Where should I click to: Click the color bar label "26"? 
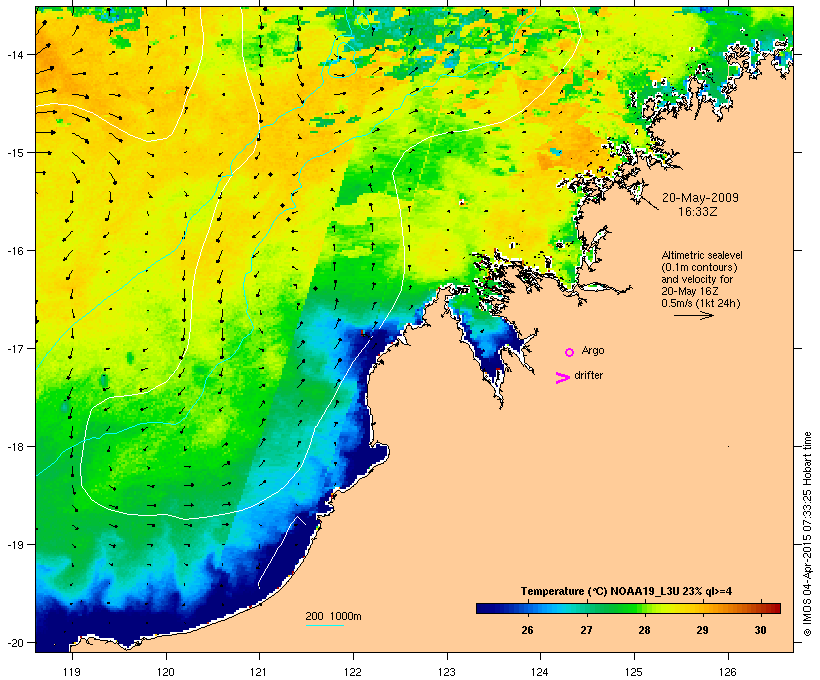[x=527, y=630]
